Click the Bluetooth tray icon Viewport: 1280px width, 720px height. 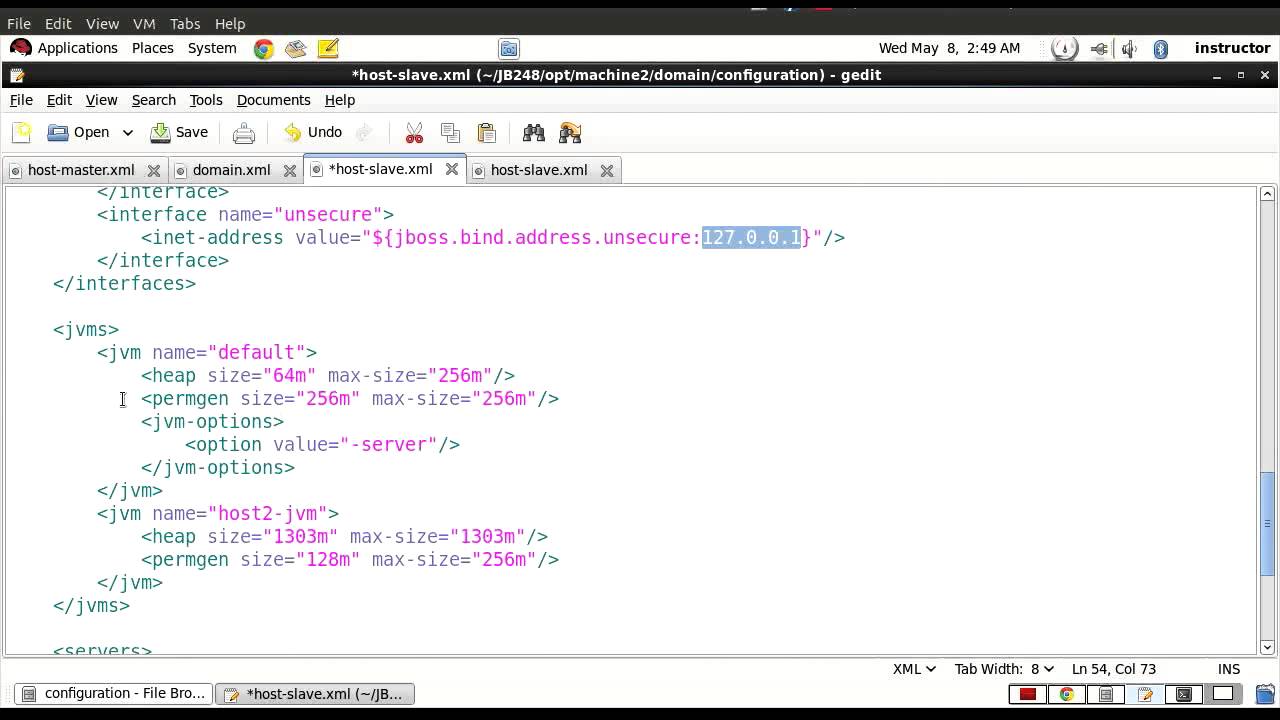click(x=1161, y=48)
